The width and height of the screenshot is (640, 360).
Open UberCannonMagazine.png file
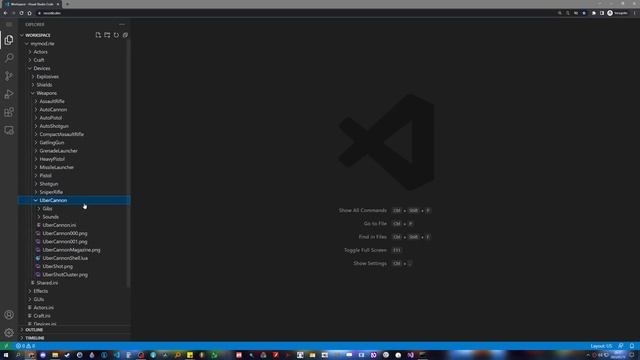[74, 250]
